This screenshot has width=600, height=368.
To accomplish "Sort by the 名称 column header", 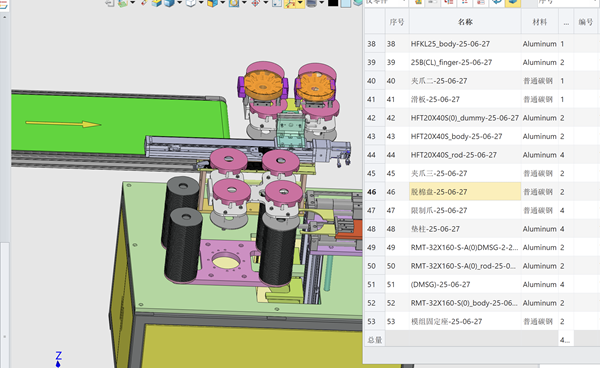I will coord(465,22).
